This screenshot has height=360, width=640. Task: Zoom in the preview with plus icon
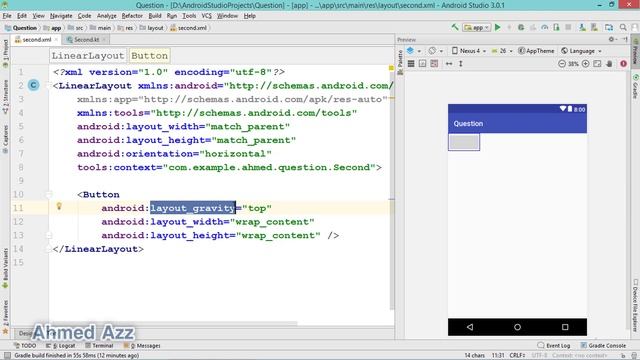pos(586,64)
